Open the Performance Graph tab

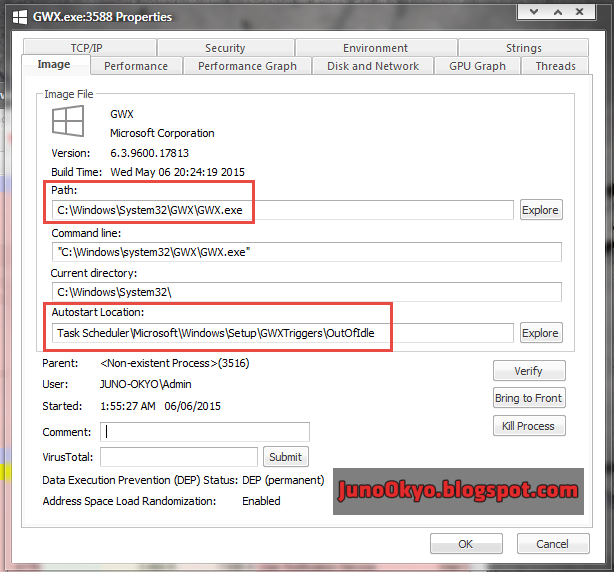[247, 66]
